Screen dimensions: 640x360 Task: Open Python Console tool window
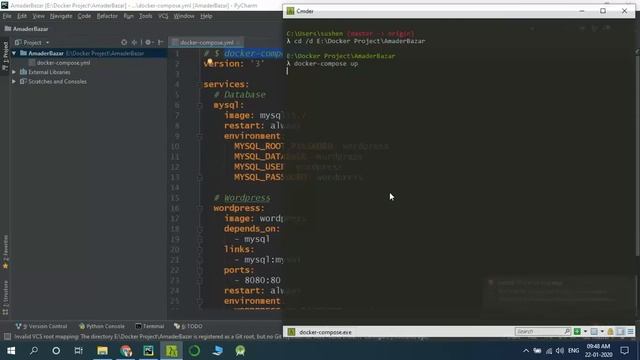pyautogui.click(x=102, y=326)
